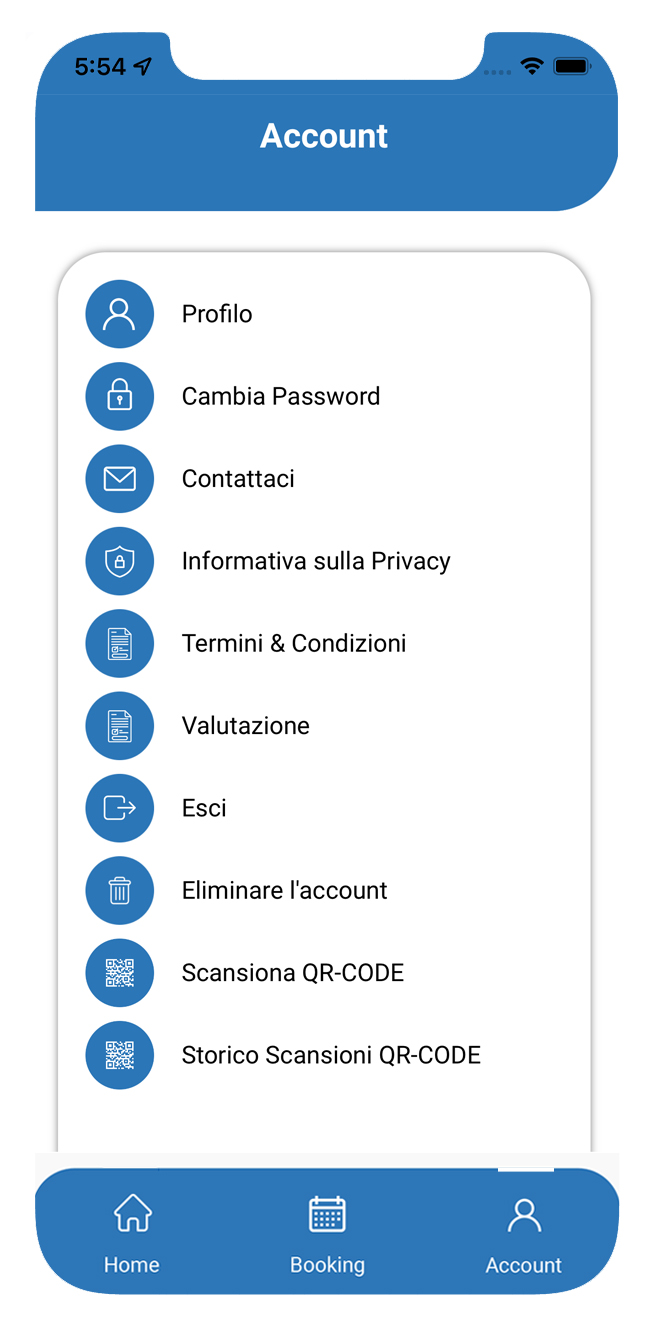Tap the Termini & Condizioni document icon
This screenshot has width=656, height=1326.
(x=120, y=644)
